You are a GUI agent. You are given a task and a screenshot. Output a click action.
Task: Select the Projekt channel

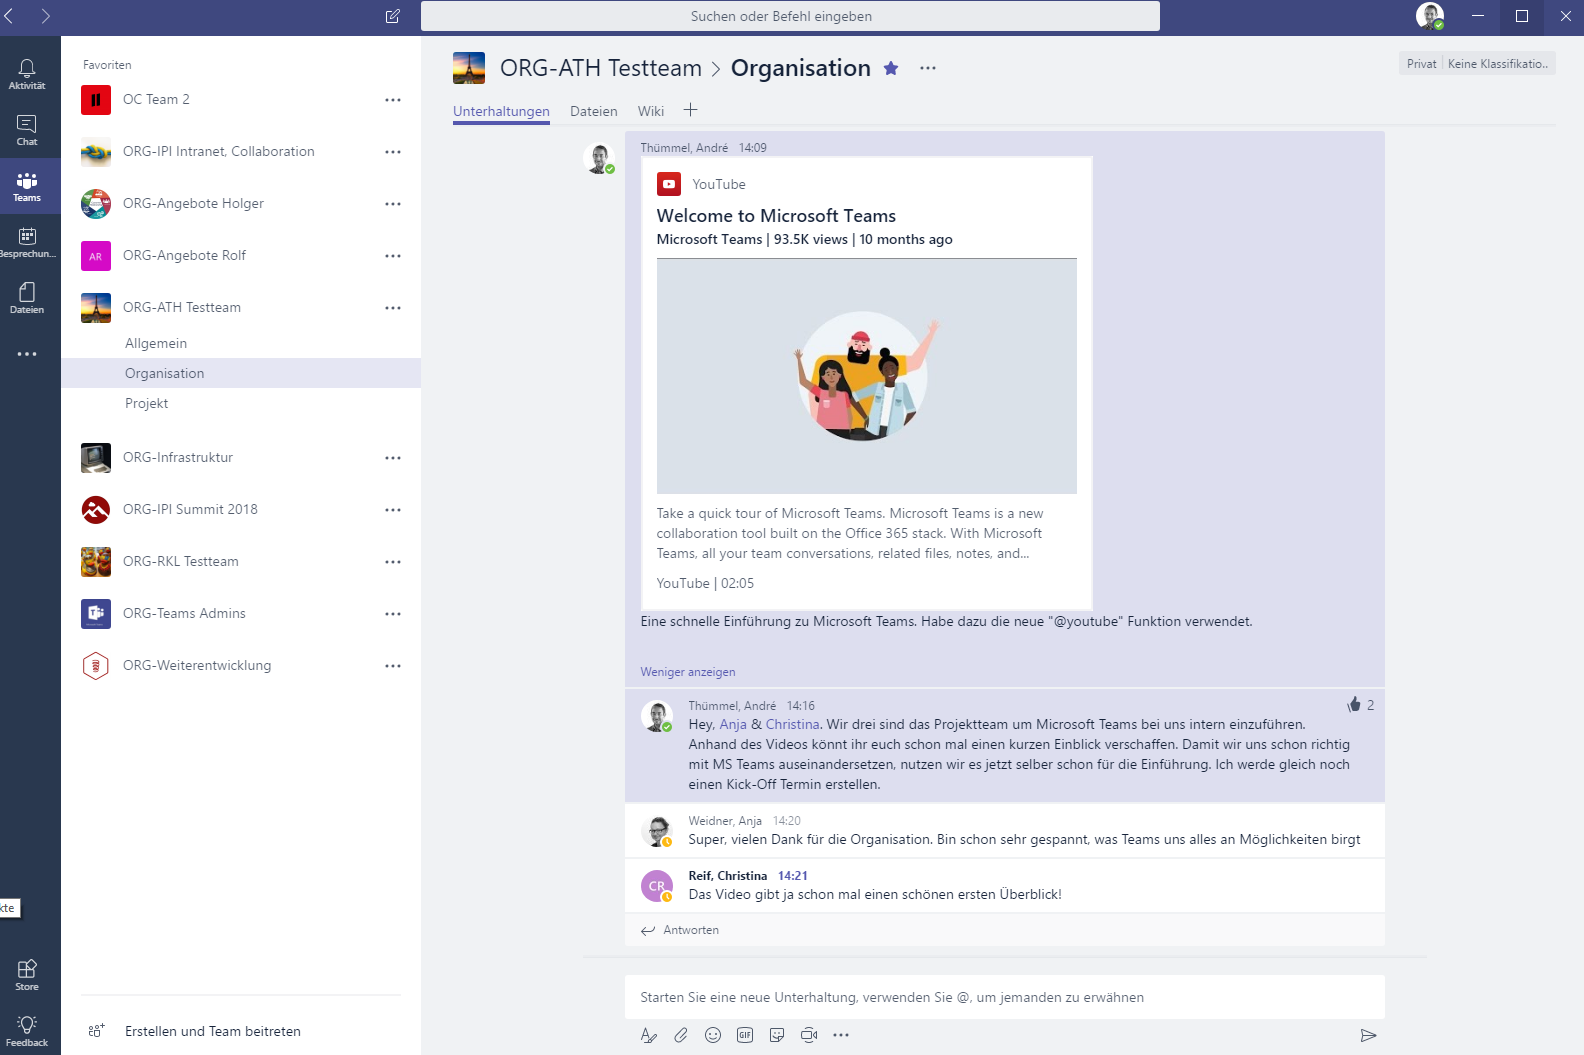pyautogui.click(x=241, y=403)
